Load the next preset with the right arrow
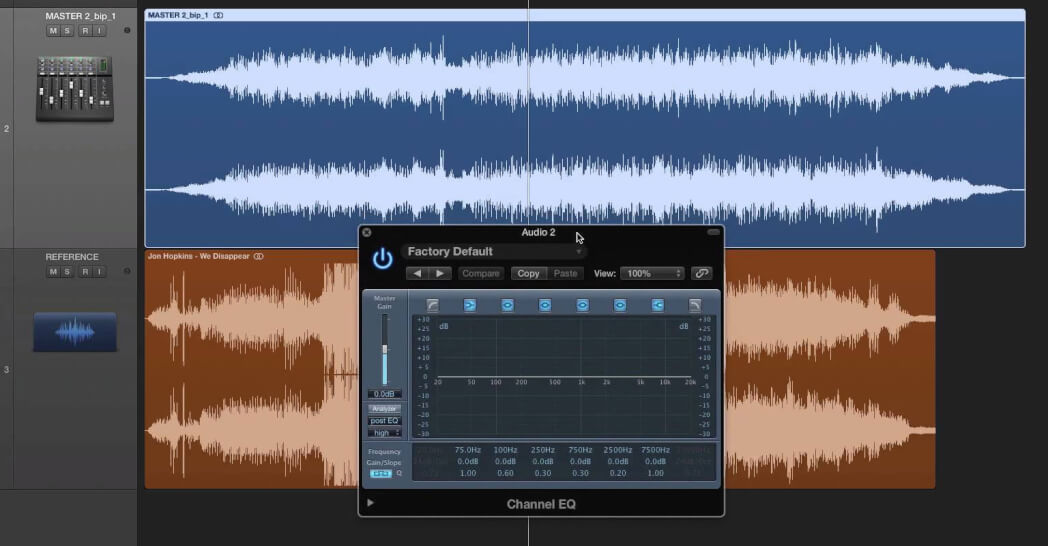 click(440, 273)
